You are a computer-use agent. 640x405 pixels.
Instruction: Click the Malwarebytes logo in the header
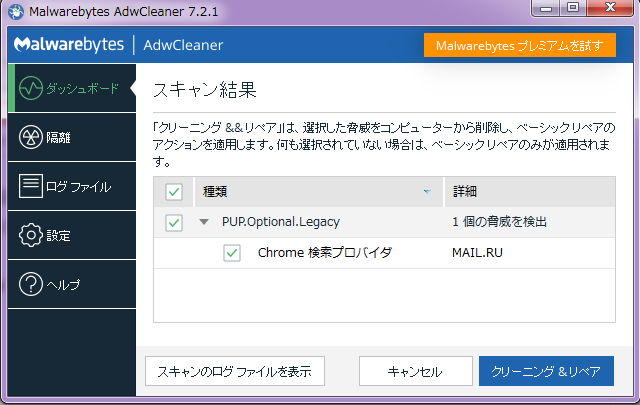pos(69,45)
